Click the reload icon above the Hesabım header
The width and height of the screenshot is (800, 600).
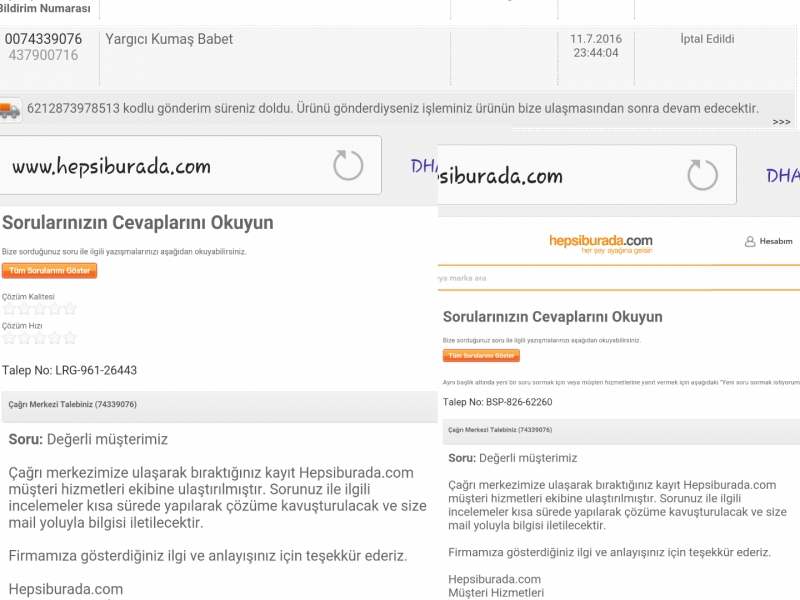703,175
